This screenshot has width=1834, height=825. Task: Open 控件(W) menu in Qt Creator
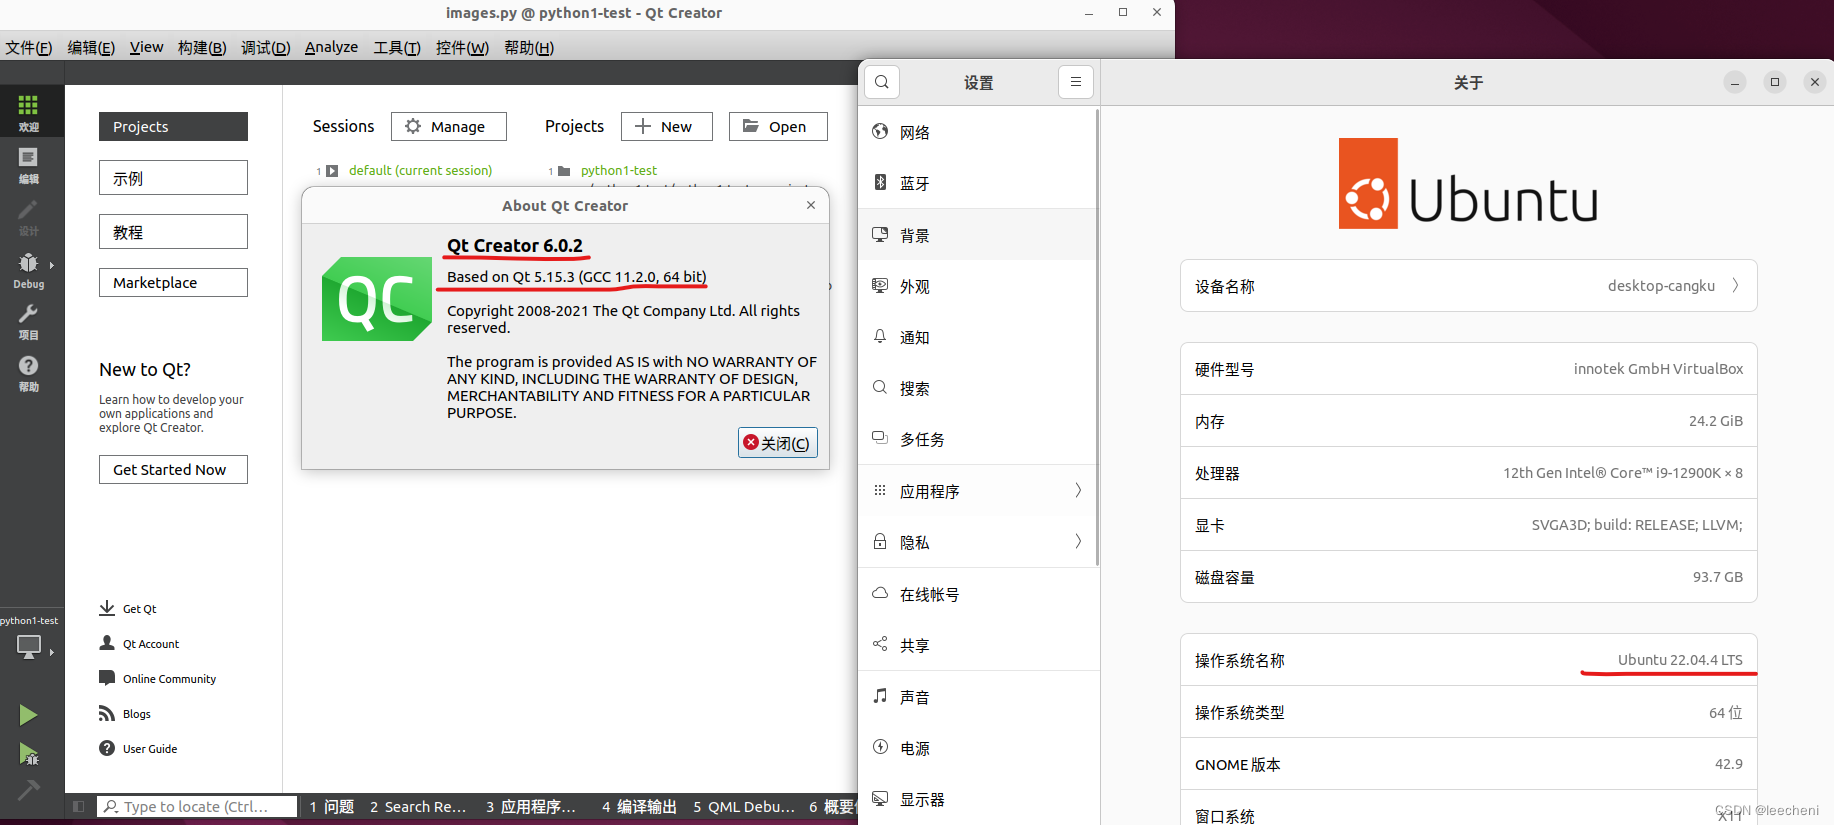tap(462, 47)
